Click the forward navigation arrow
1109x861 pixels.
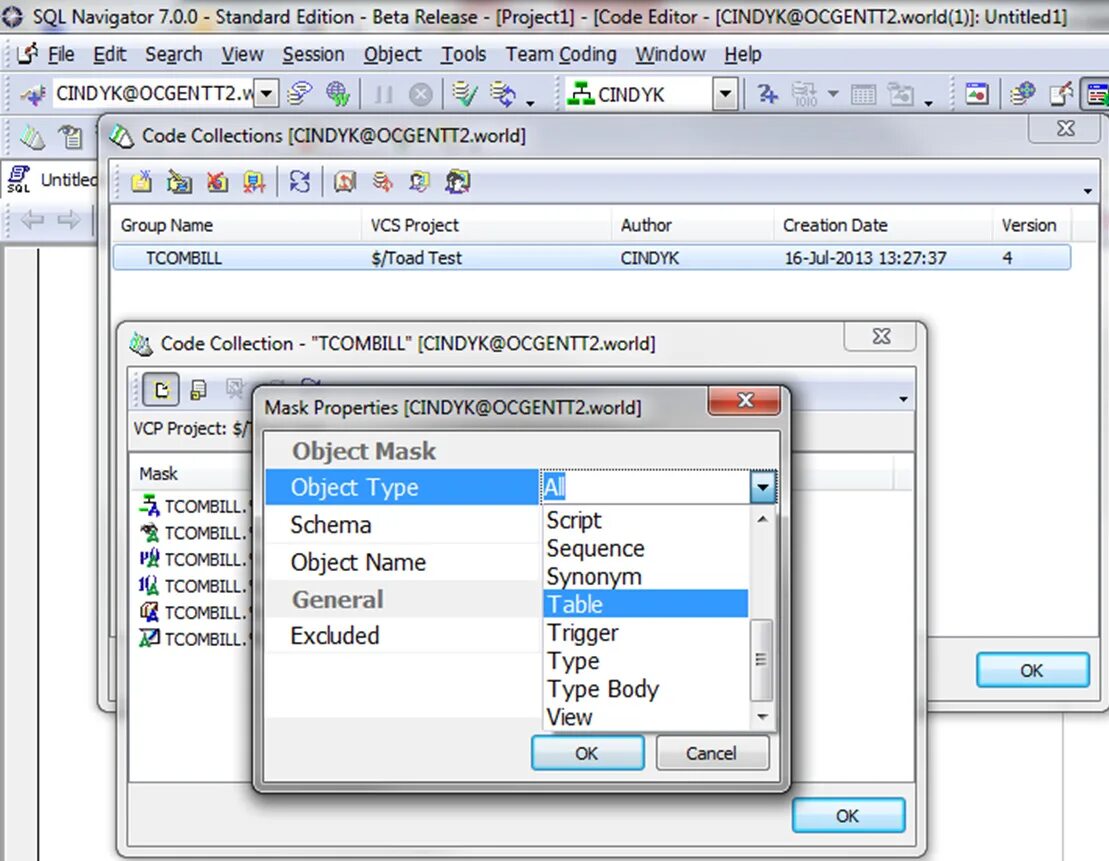point(69,219)
